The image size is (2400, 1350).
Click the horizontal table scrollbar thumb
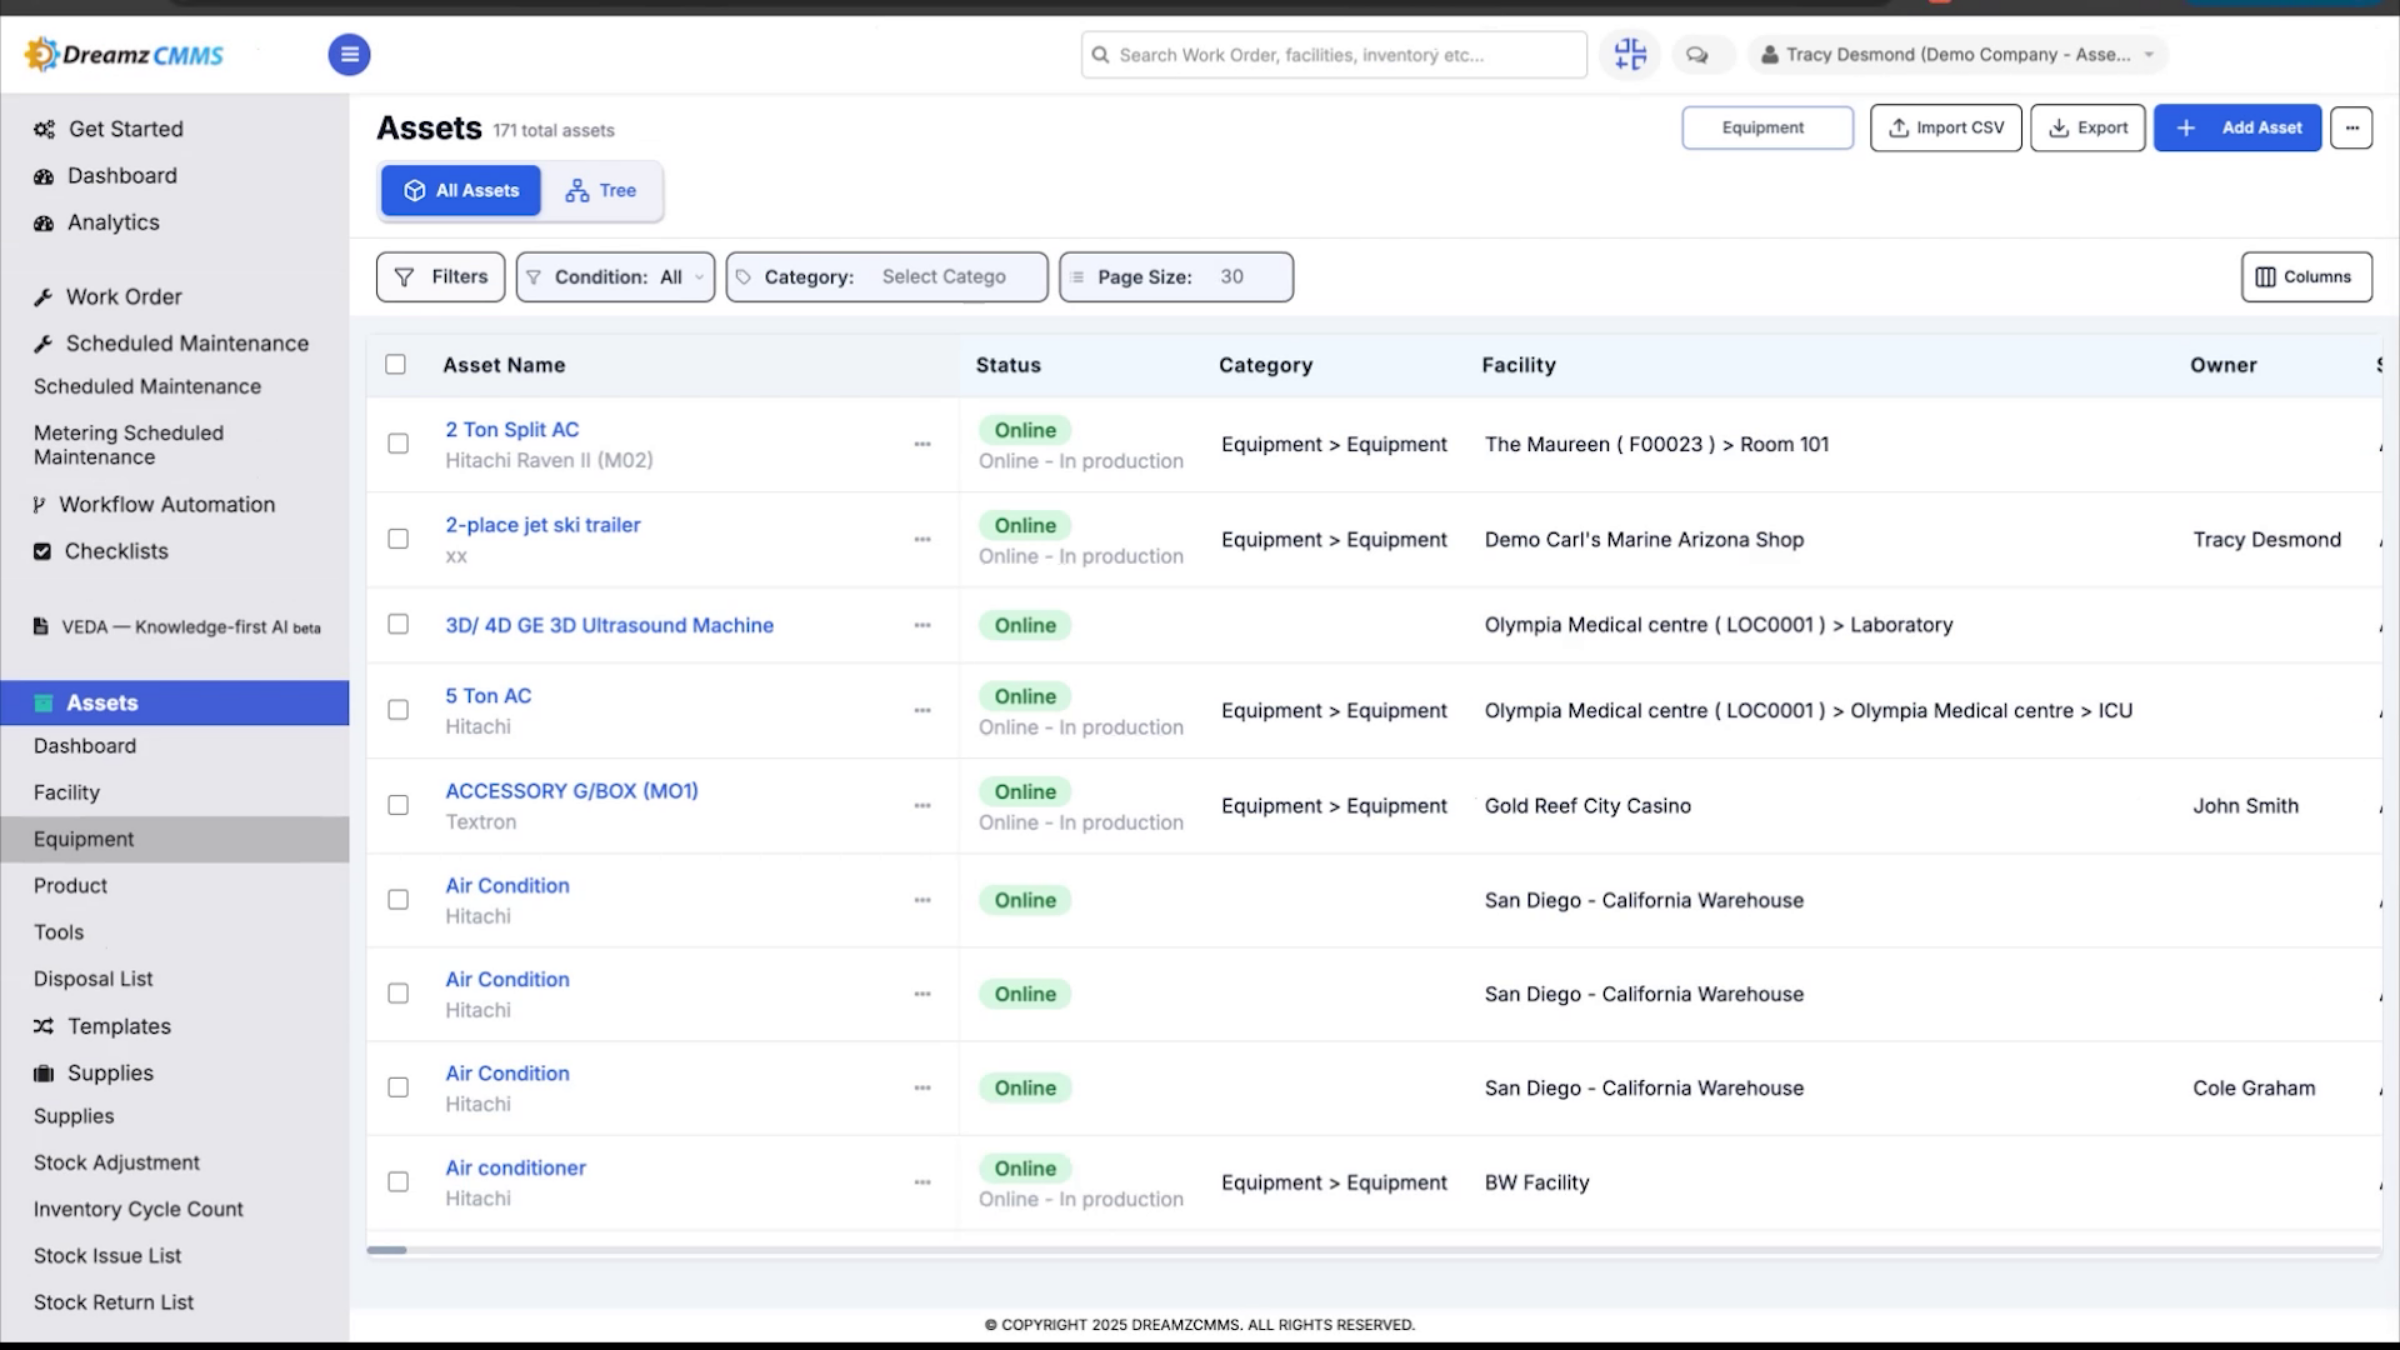pyautogui.click(x=387, y=1250)
